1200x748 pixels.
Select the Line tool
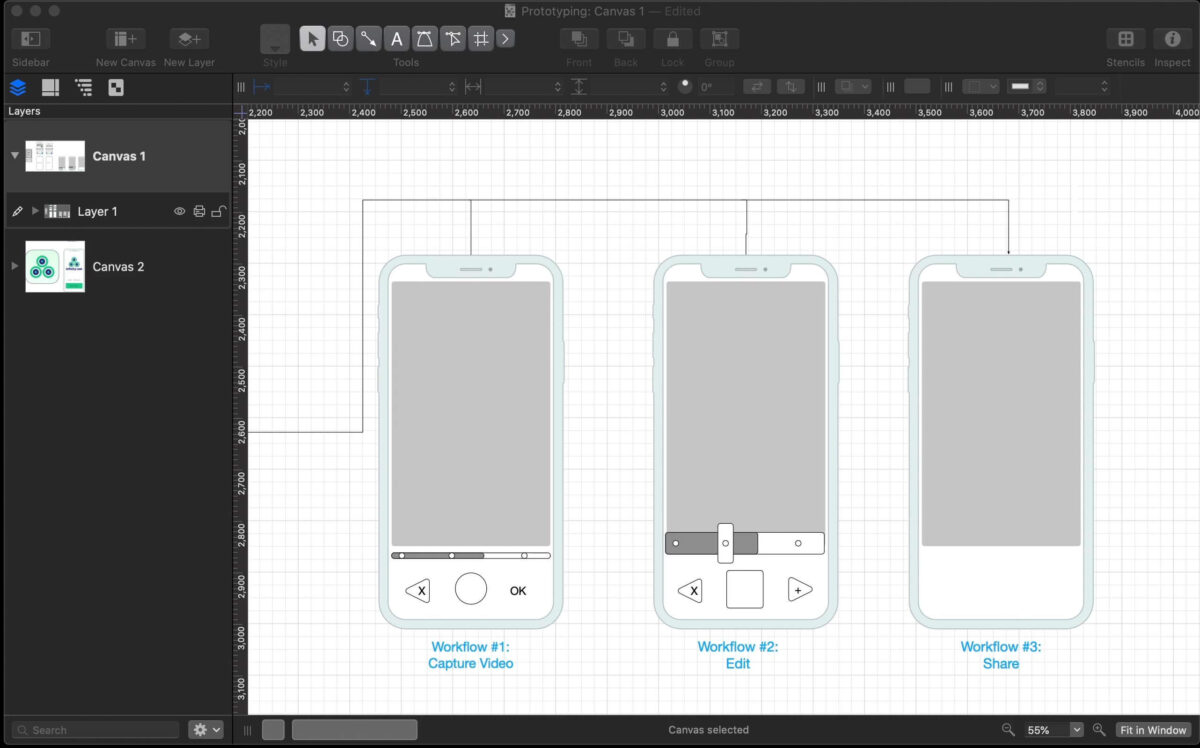click(x=368, y=38)
